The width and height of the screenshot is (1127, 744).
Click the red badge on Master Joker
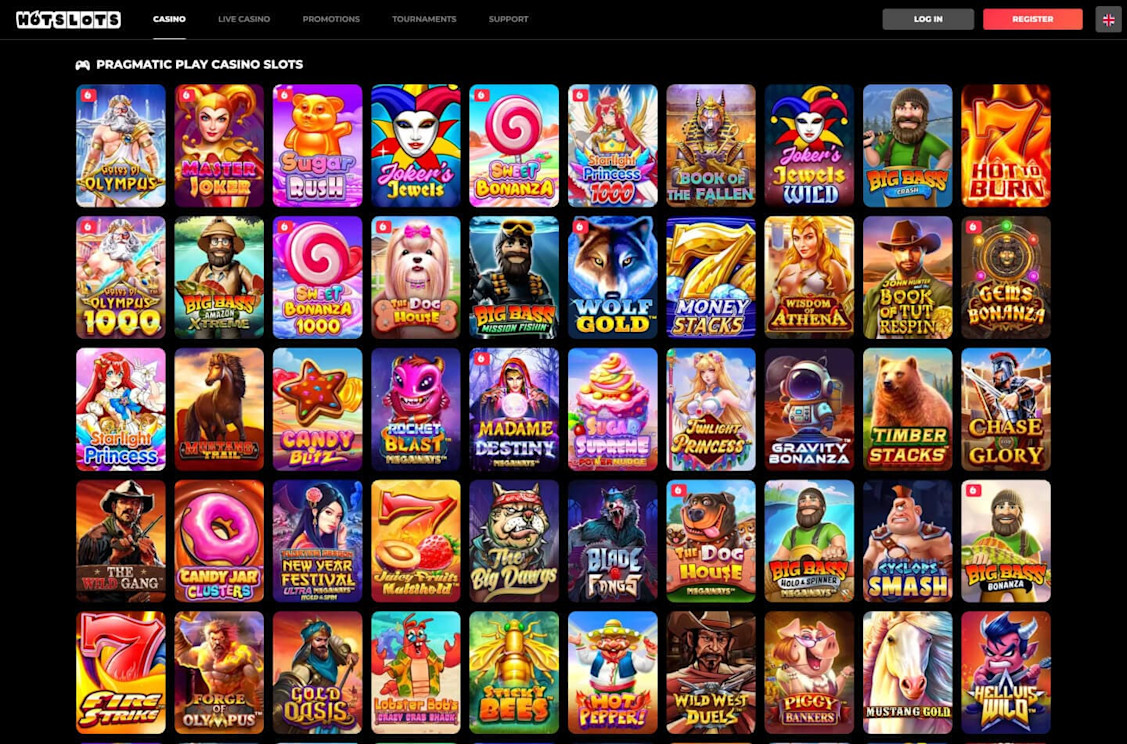click(x=187, y=95)
